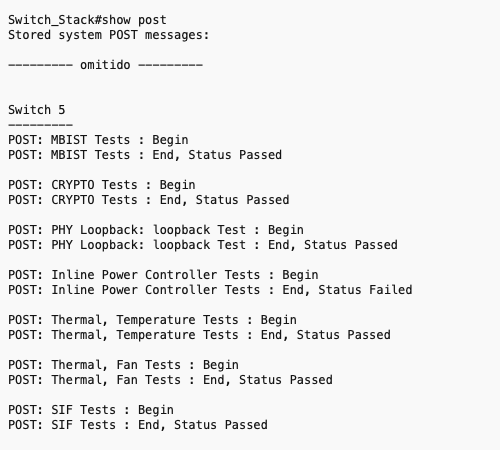Click the Thermal Fan Tests Begin line
This screenshot has height=450, width=500.
124,365
